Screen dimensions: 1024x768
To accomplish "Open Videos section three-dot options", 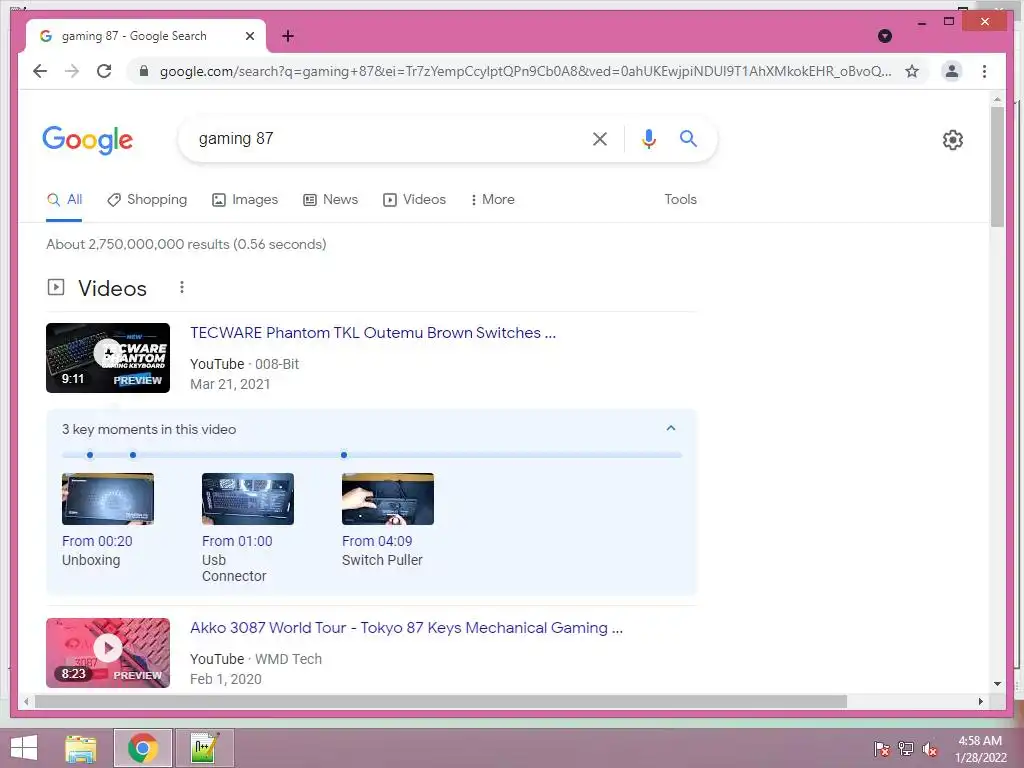I will coord(182,287).
